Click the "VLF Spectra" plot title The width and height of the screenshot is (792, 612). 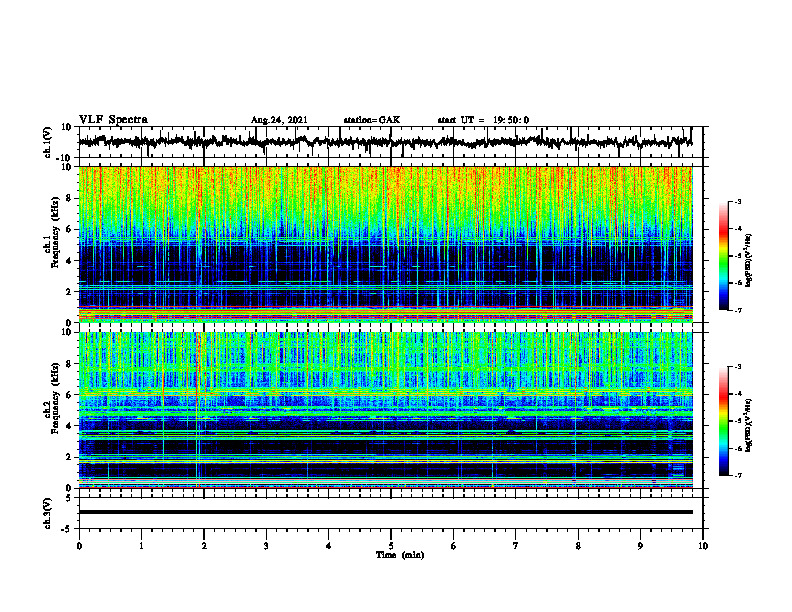(x=113, y=120)
